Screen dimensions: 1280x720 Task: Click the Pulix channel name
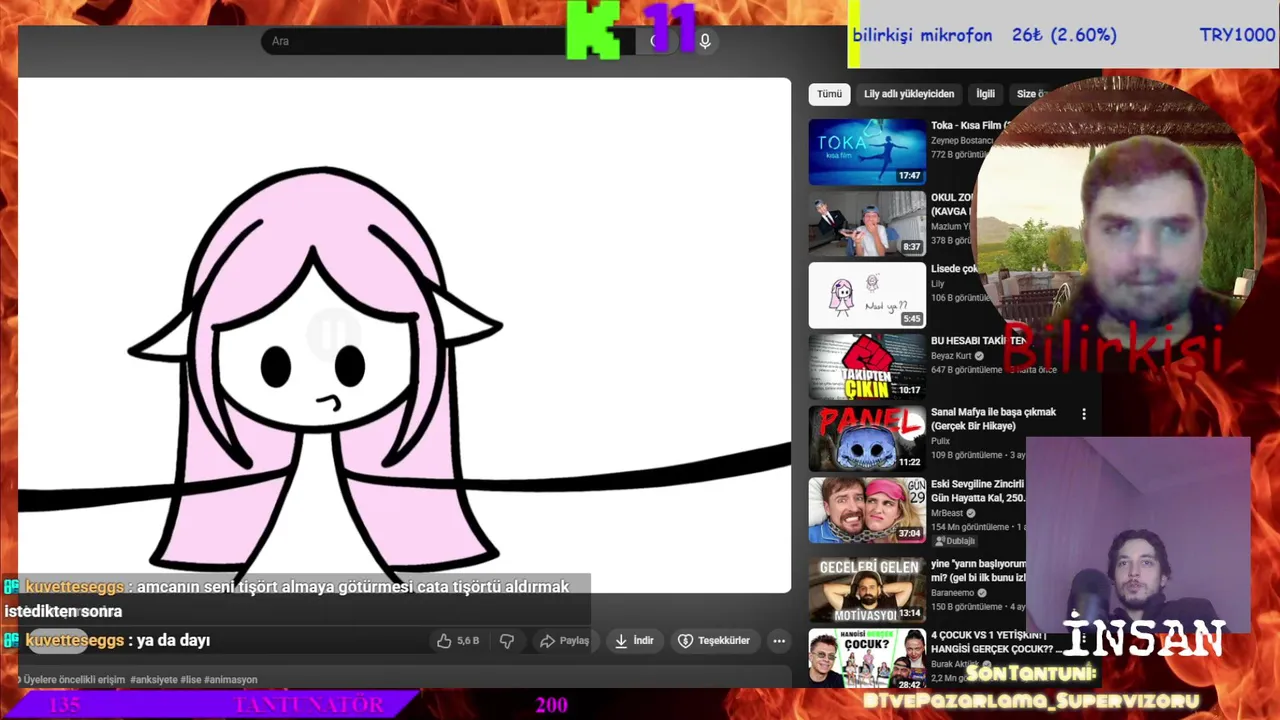(941, 441)
